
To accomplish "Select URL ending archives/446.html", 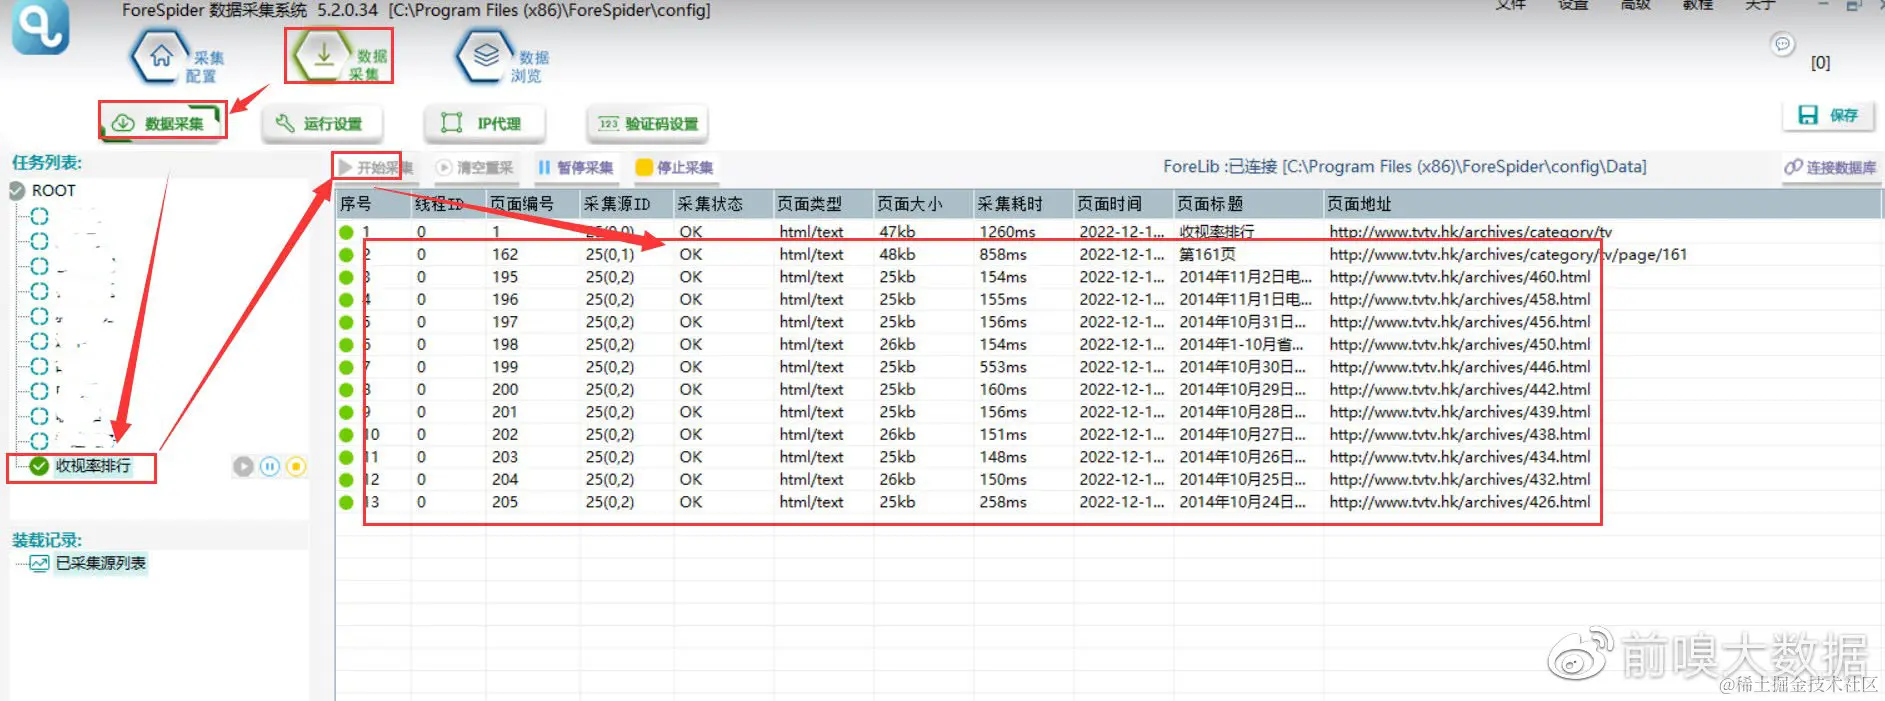I will pyautogui.click(x=1459, y=367).
